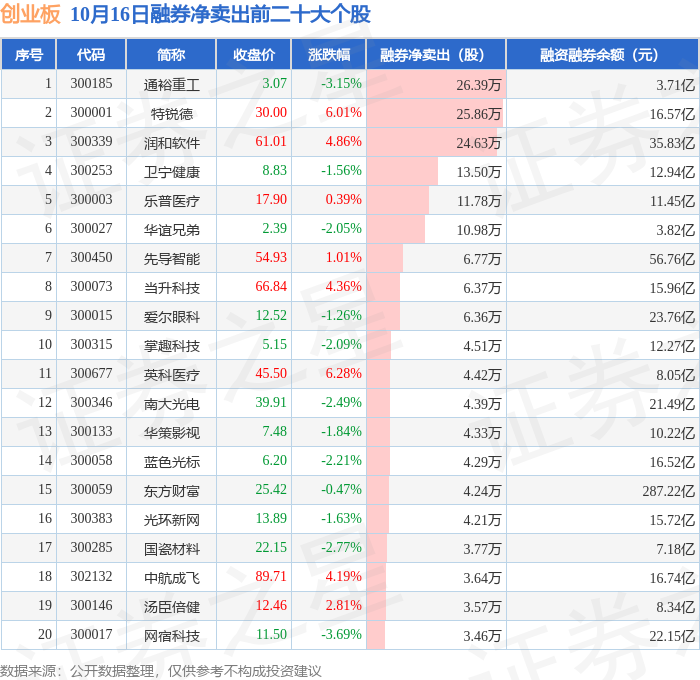Click net short sale 25.86万
This screenshot has height=680, width=700.
(479, 114)
